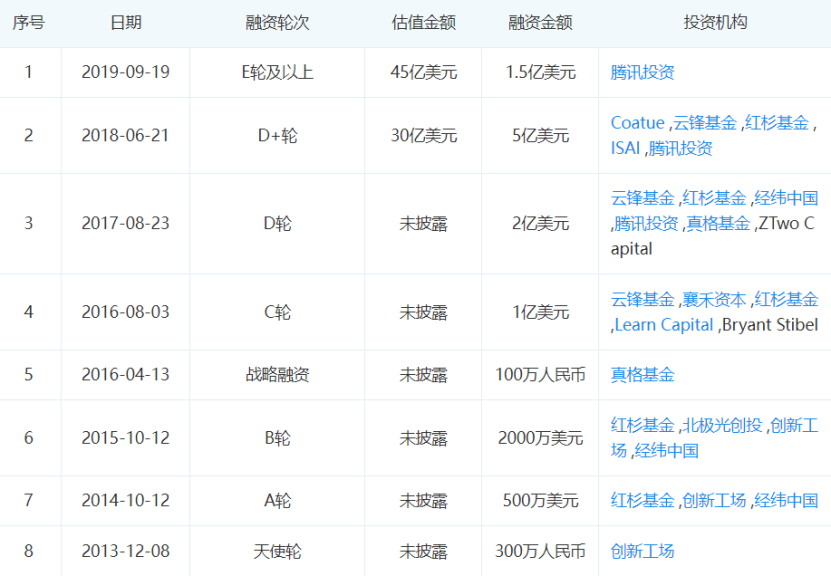Click 未披露 valuation in the 战略融资 row

point(423,375)
